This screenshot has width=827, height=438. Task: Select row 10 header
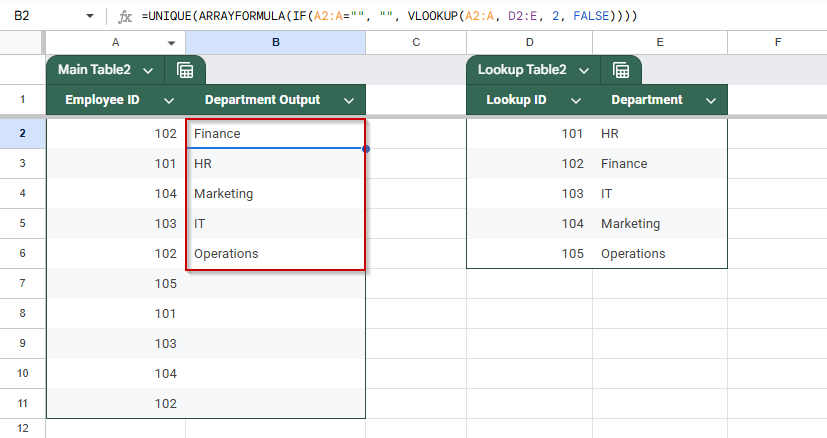22,373
